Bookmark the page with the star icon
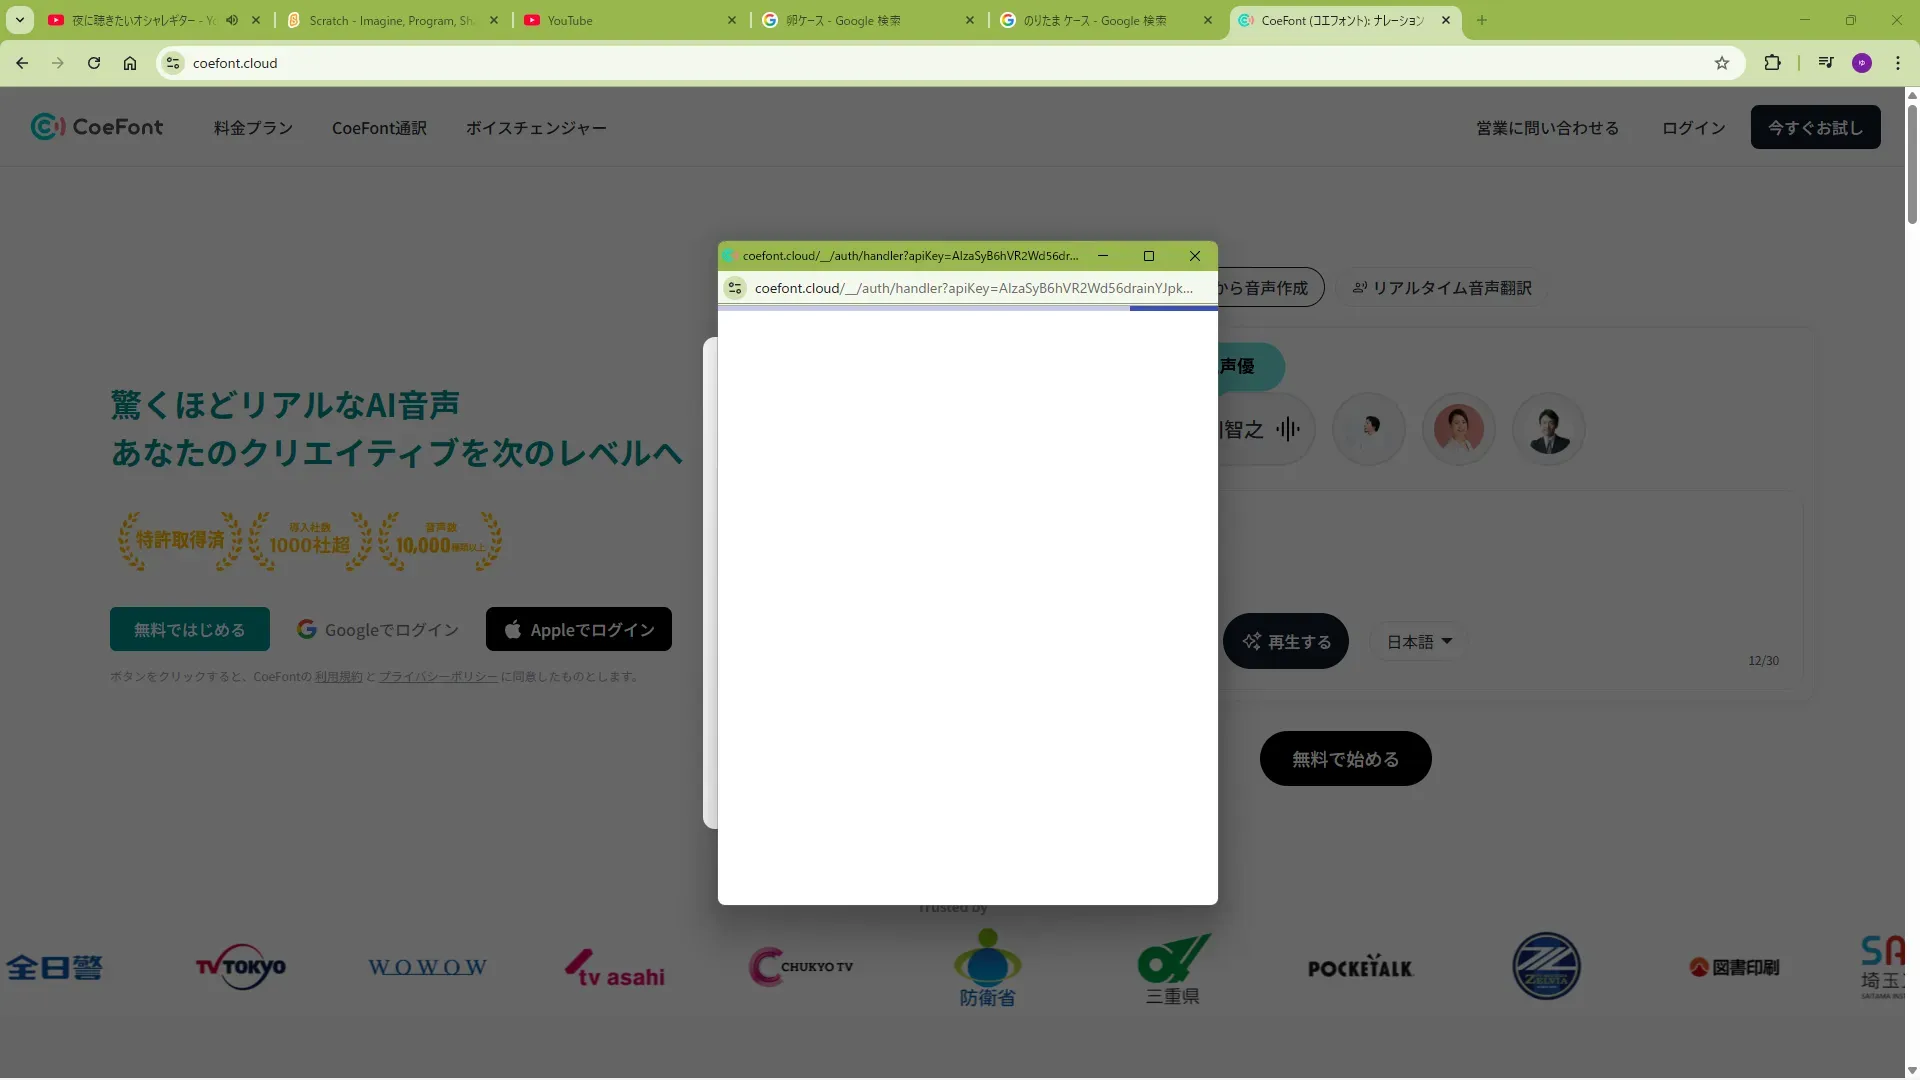1920x1080 pixels. click(1721, 63)
